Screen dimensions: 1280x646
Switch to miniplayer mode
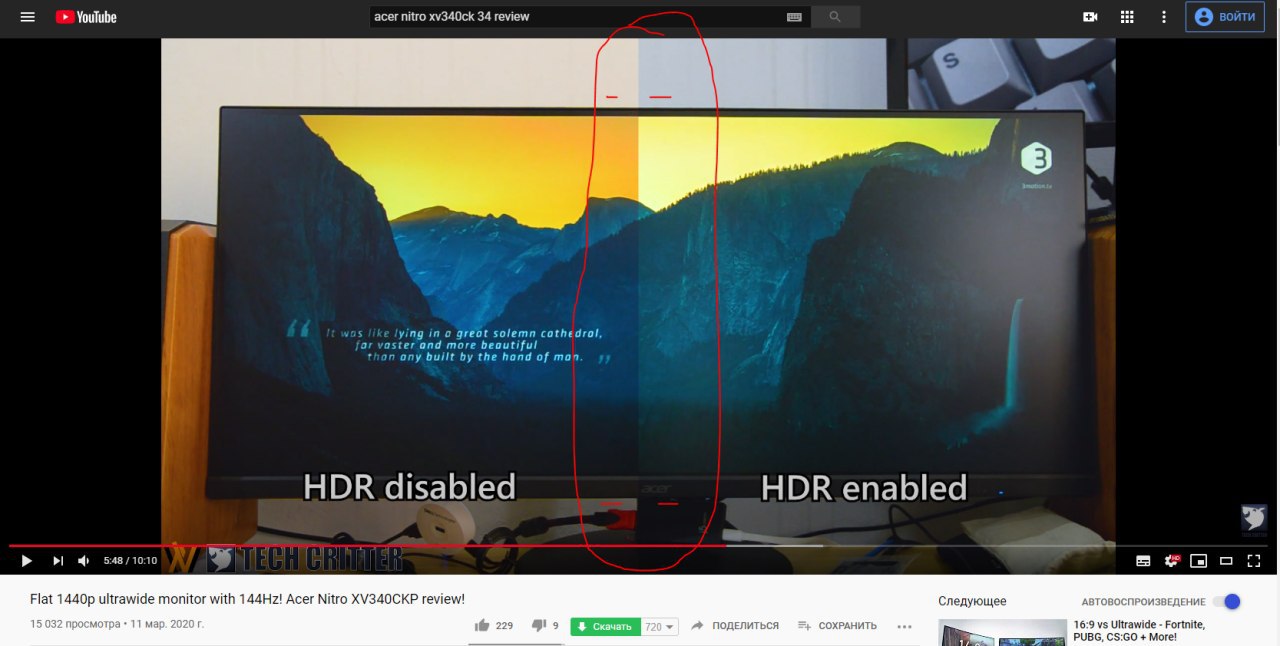pos(1198,561)
